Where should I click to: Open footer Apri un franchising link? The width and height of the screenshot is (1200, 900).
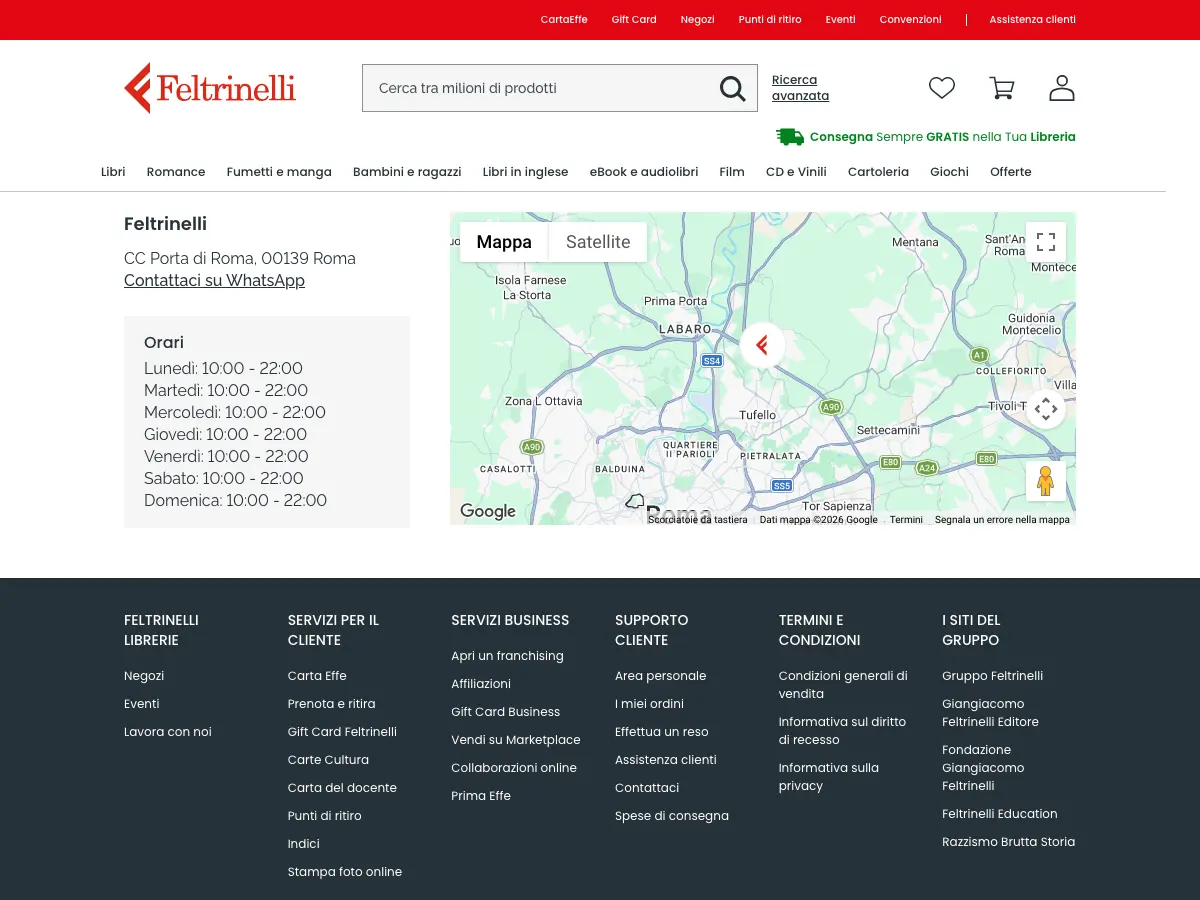(507, 656)
